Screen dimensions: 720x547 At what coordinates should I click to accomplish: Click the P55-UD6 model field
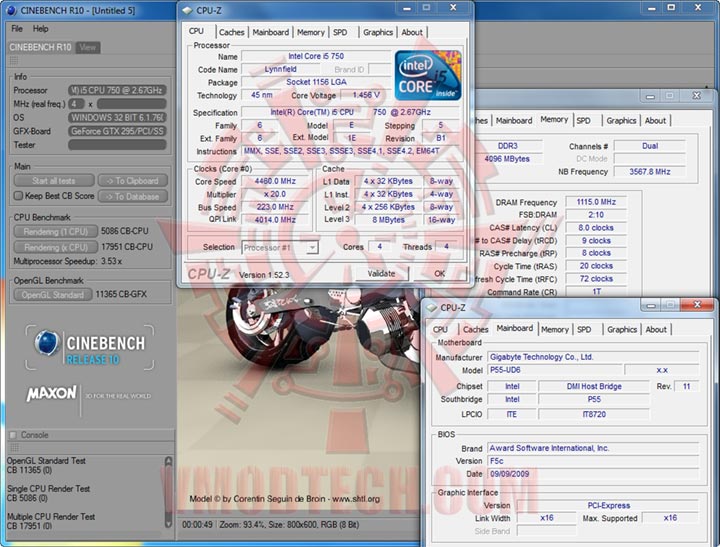coord(555,370)
